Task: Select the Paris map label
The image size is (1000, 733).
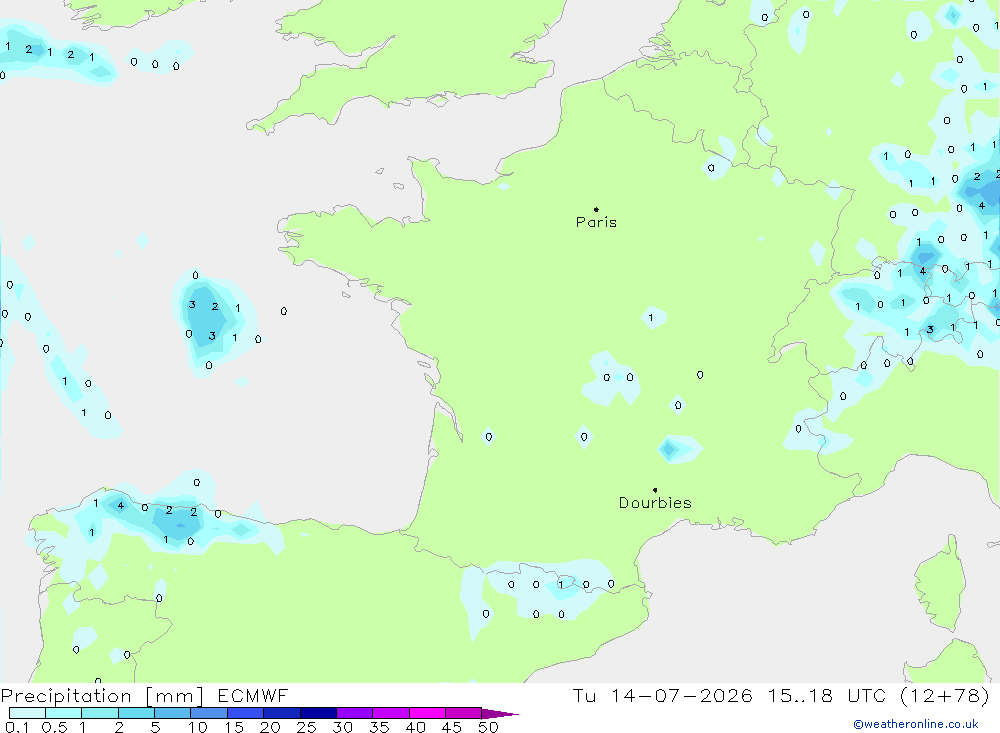Action: tap(596, 222)
